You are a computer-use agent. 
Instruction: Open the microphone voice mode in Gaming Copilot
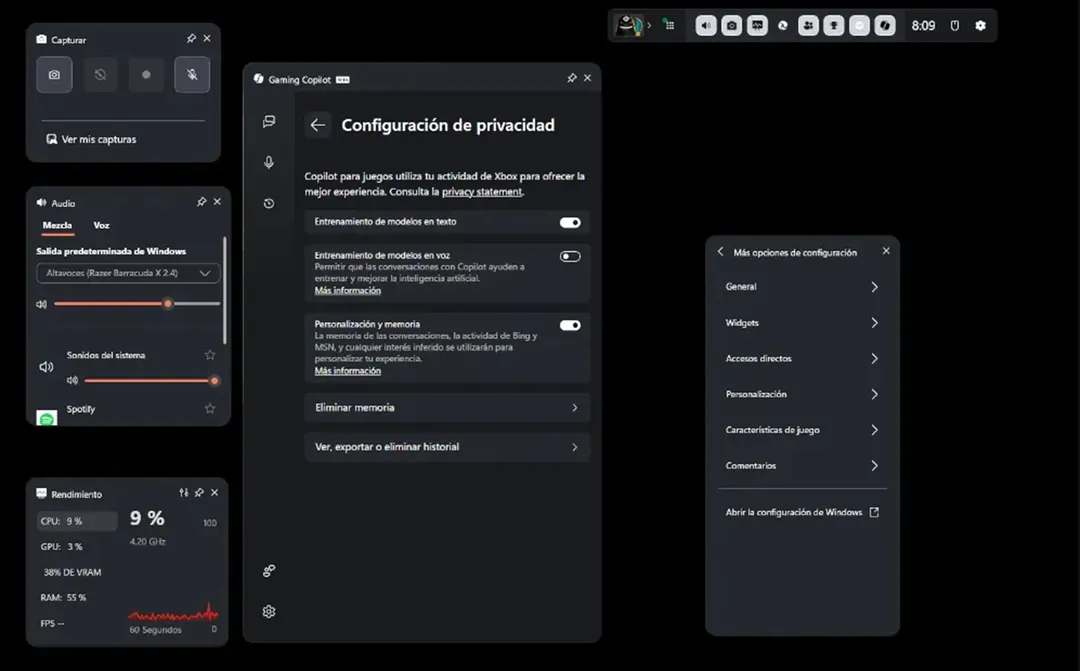click(269, 162)
